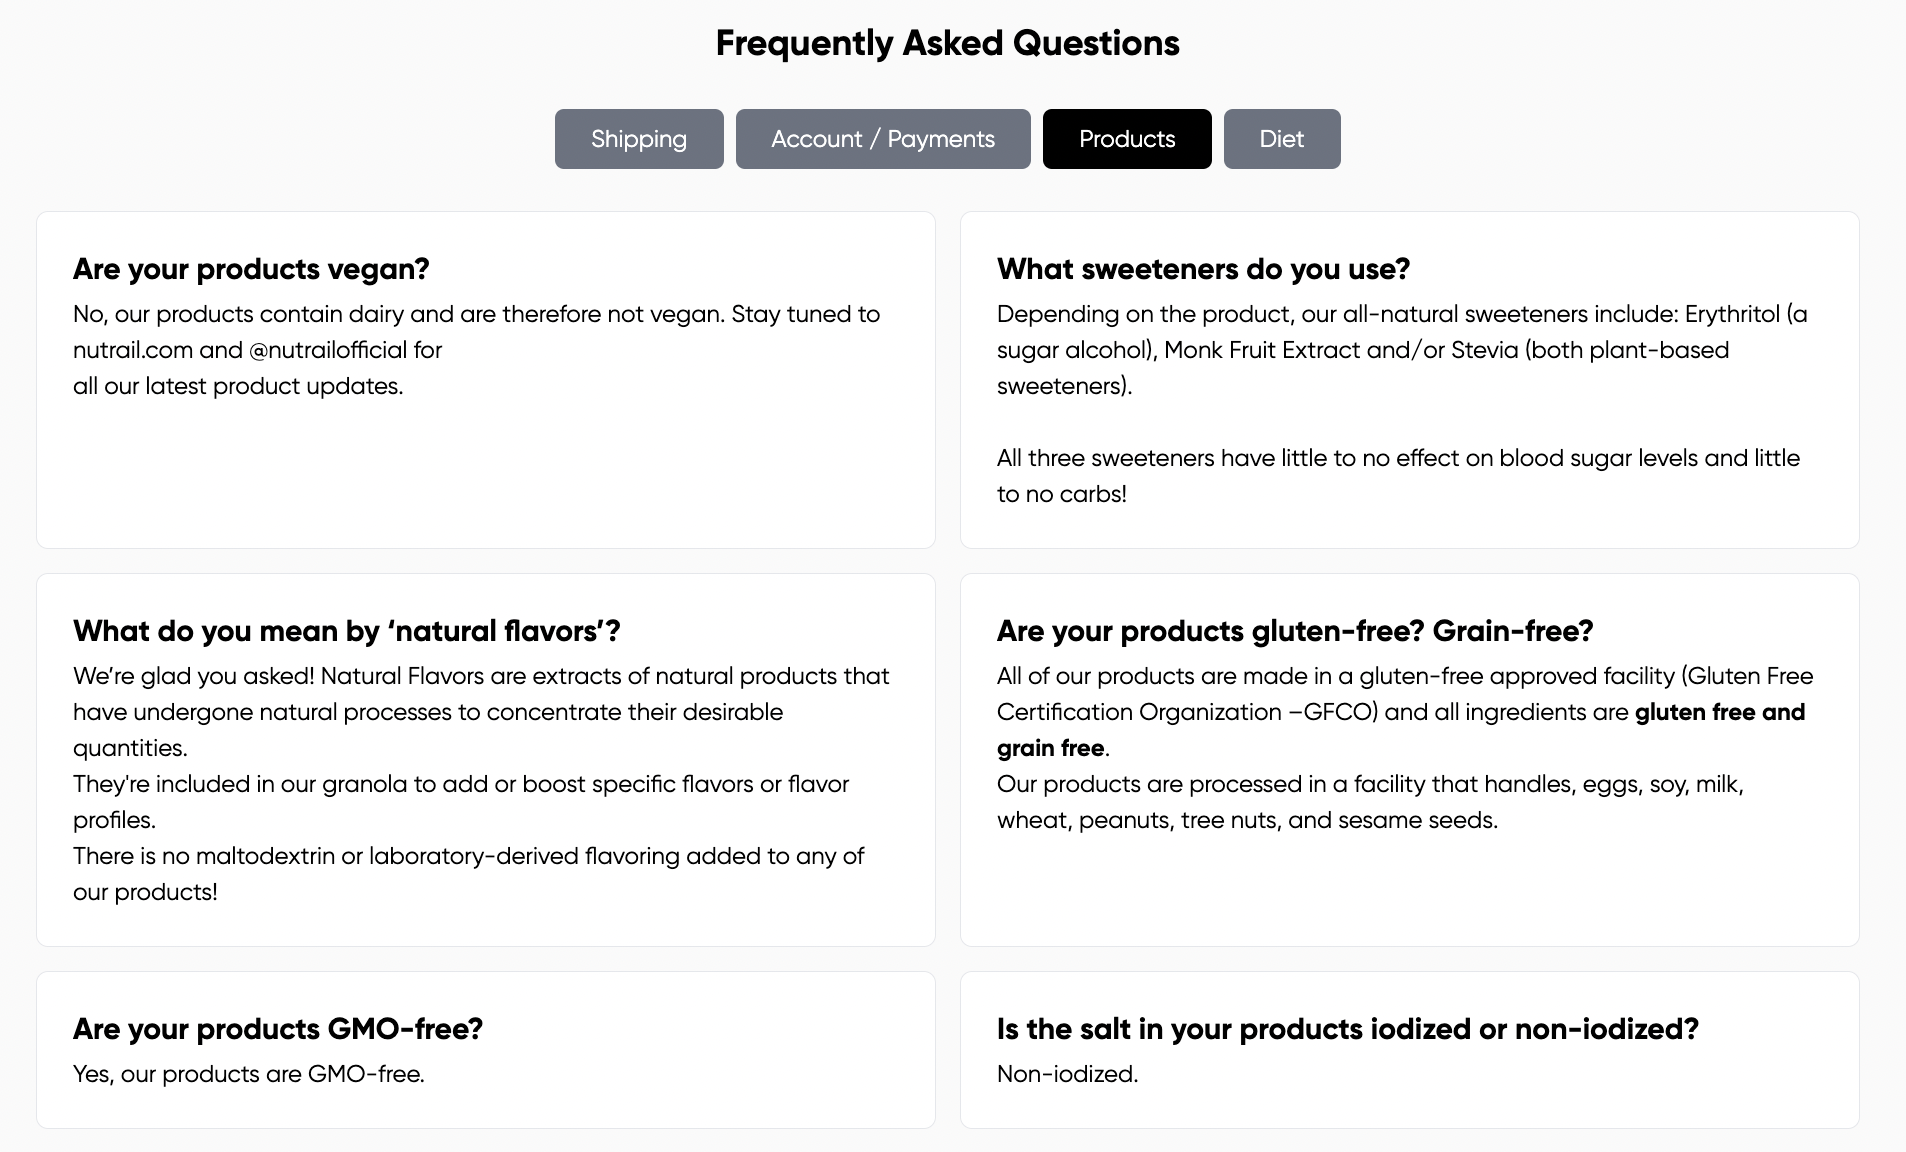This screenshot has height=1152, width=1906.
Task: Switch to the Diet tab
Action: (x=1281, y=139)
